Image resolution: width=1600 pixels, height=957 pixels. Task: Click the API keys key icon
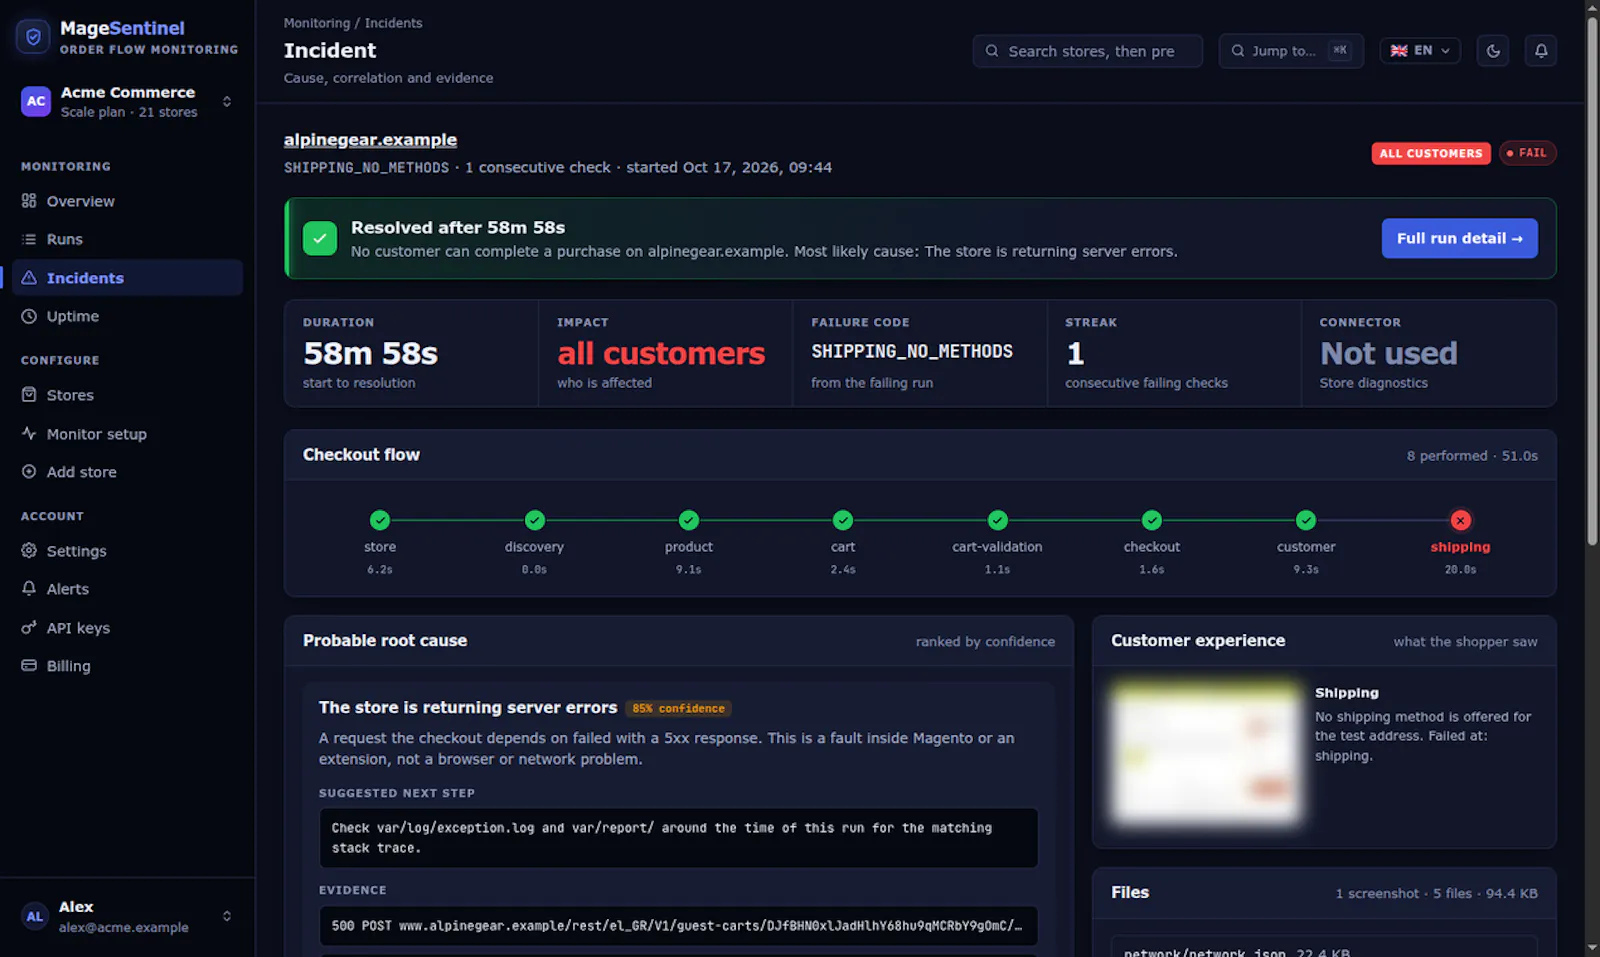29,628
